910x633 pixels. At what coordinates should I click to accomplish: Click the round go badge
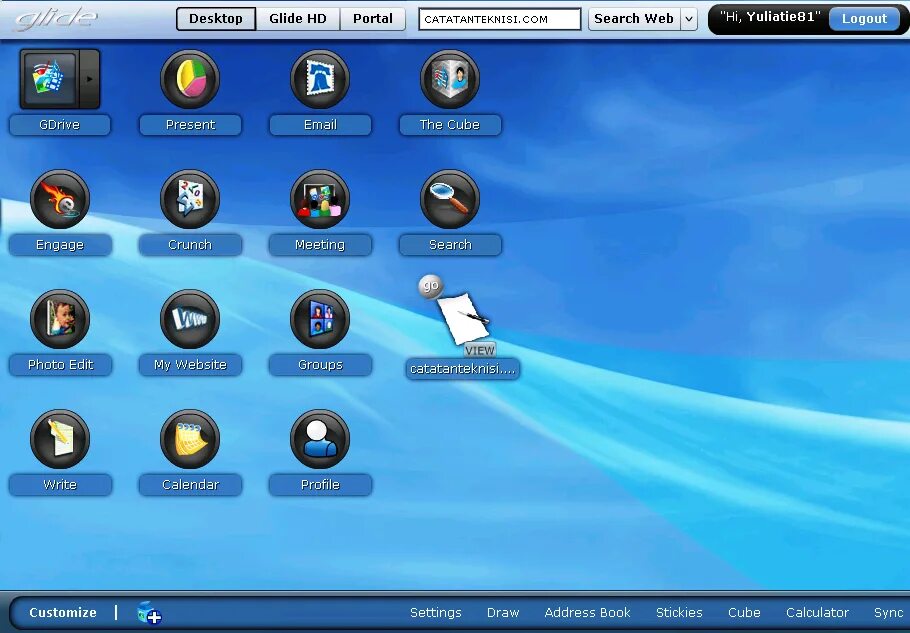pos(431,285)
